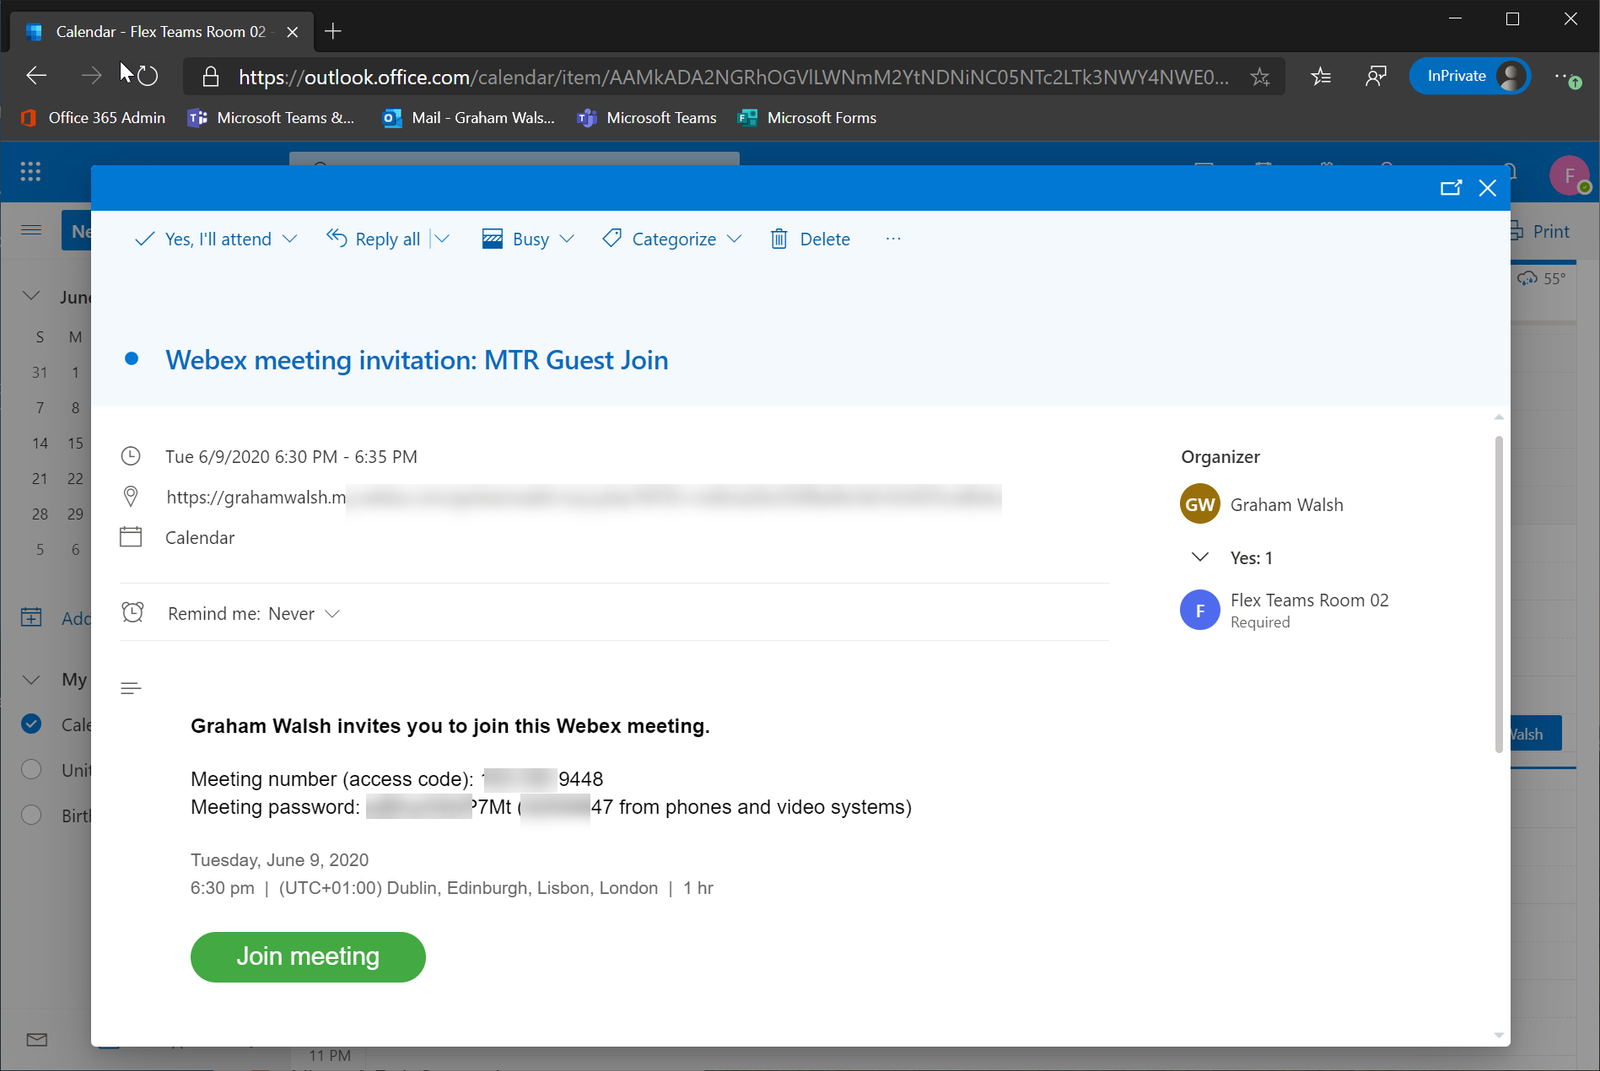Screen dimensions: 1600x1071
Task: Collapse the folder pane with the hamburger icon
Action: tap(31, 229)
